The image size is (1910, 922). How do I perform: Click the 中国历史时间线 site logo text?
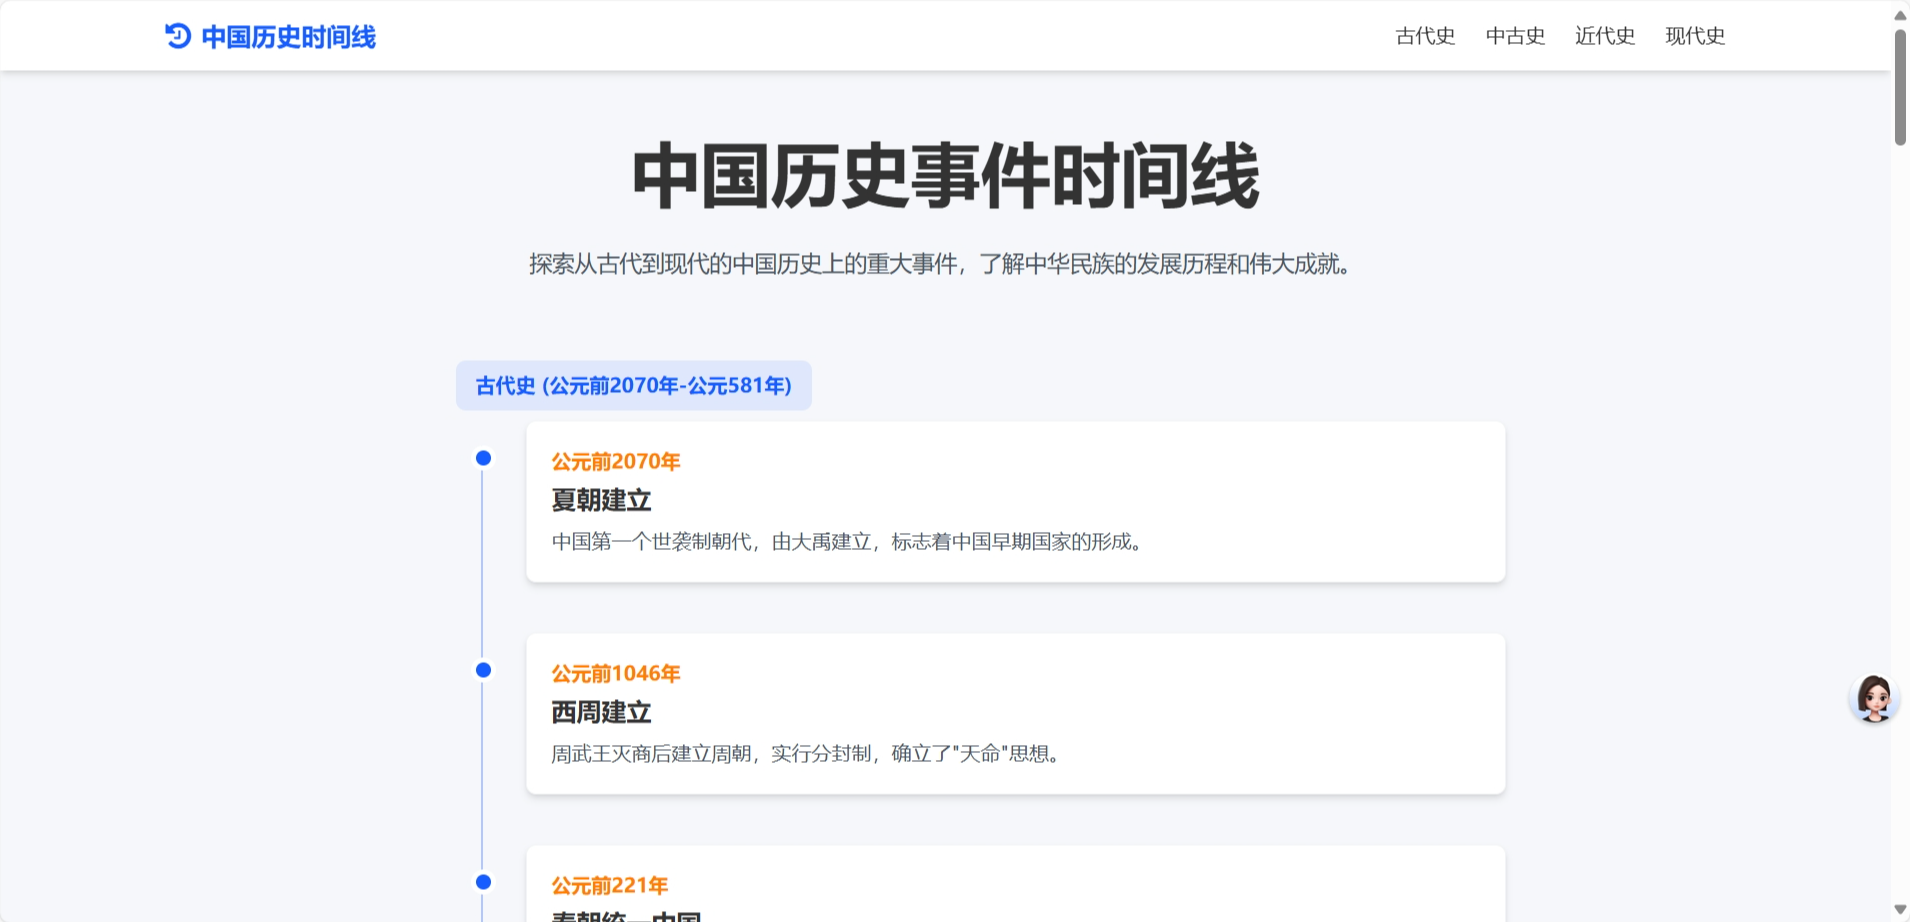pyautogui.click(x=288, y=37)
